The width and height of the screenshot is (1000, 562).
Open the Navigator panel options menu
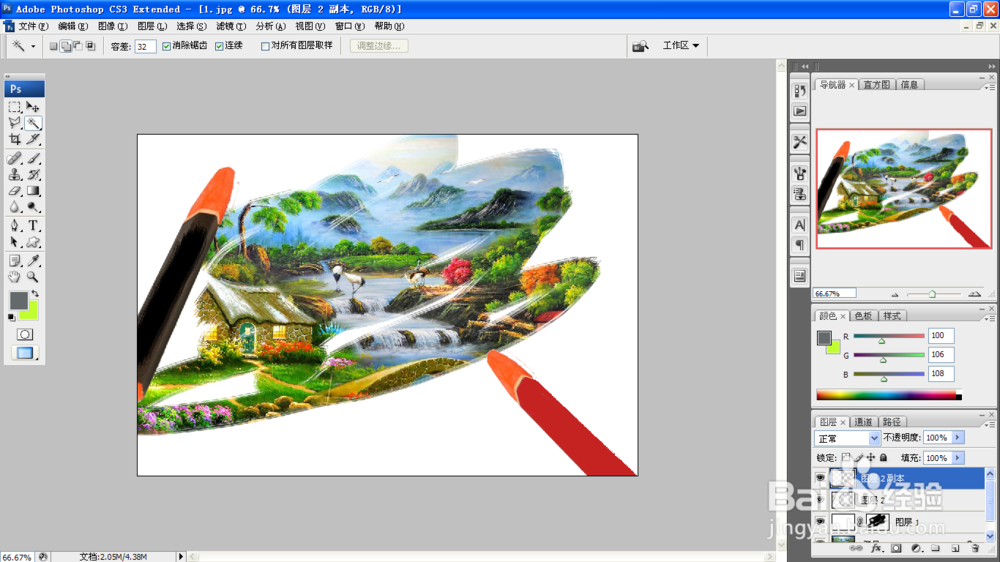[990, 87]
